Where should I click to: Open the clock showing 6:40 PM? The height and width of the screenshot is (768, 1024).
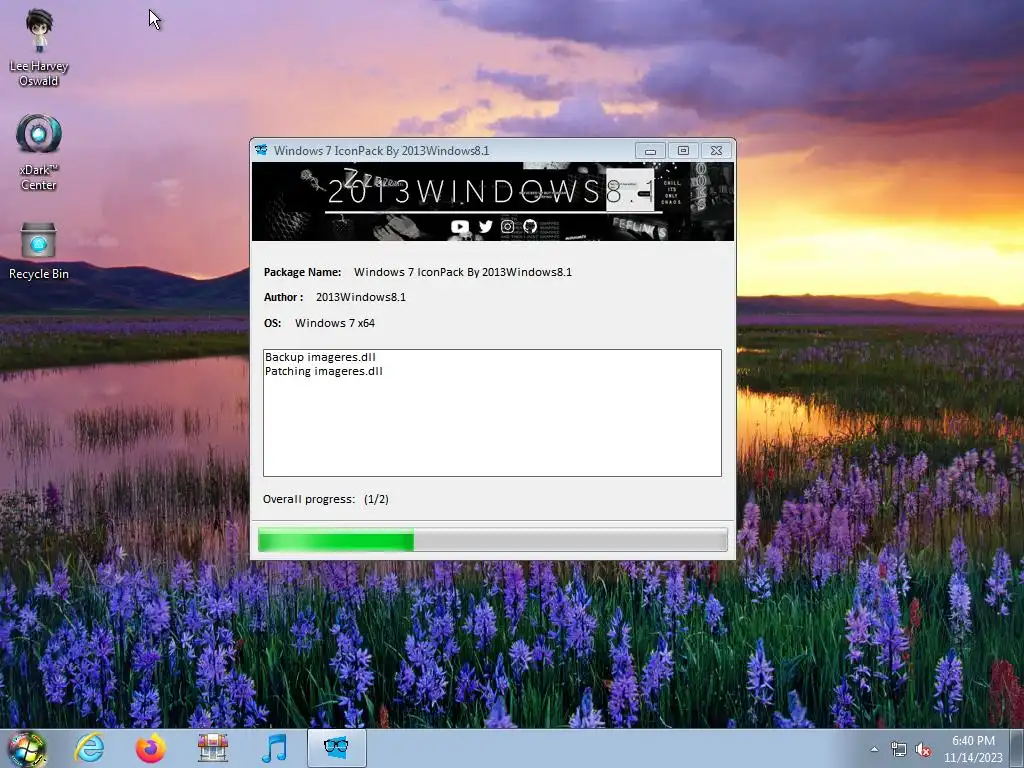coord(973,749)
